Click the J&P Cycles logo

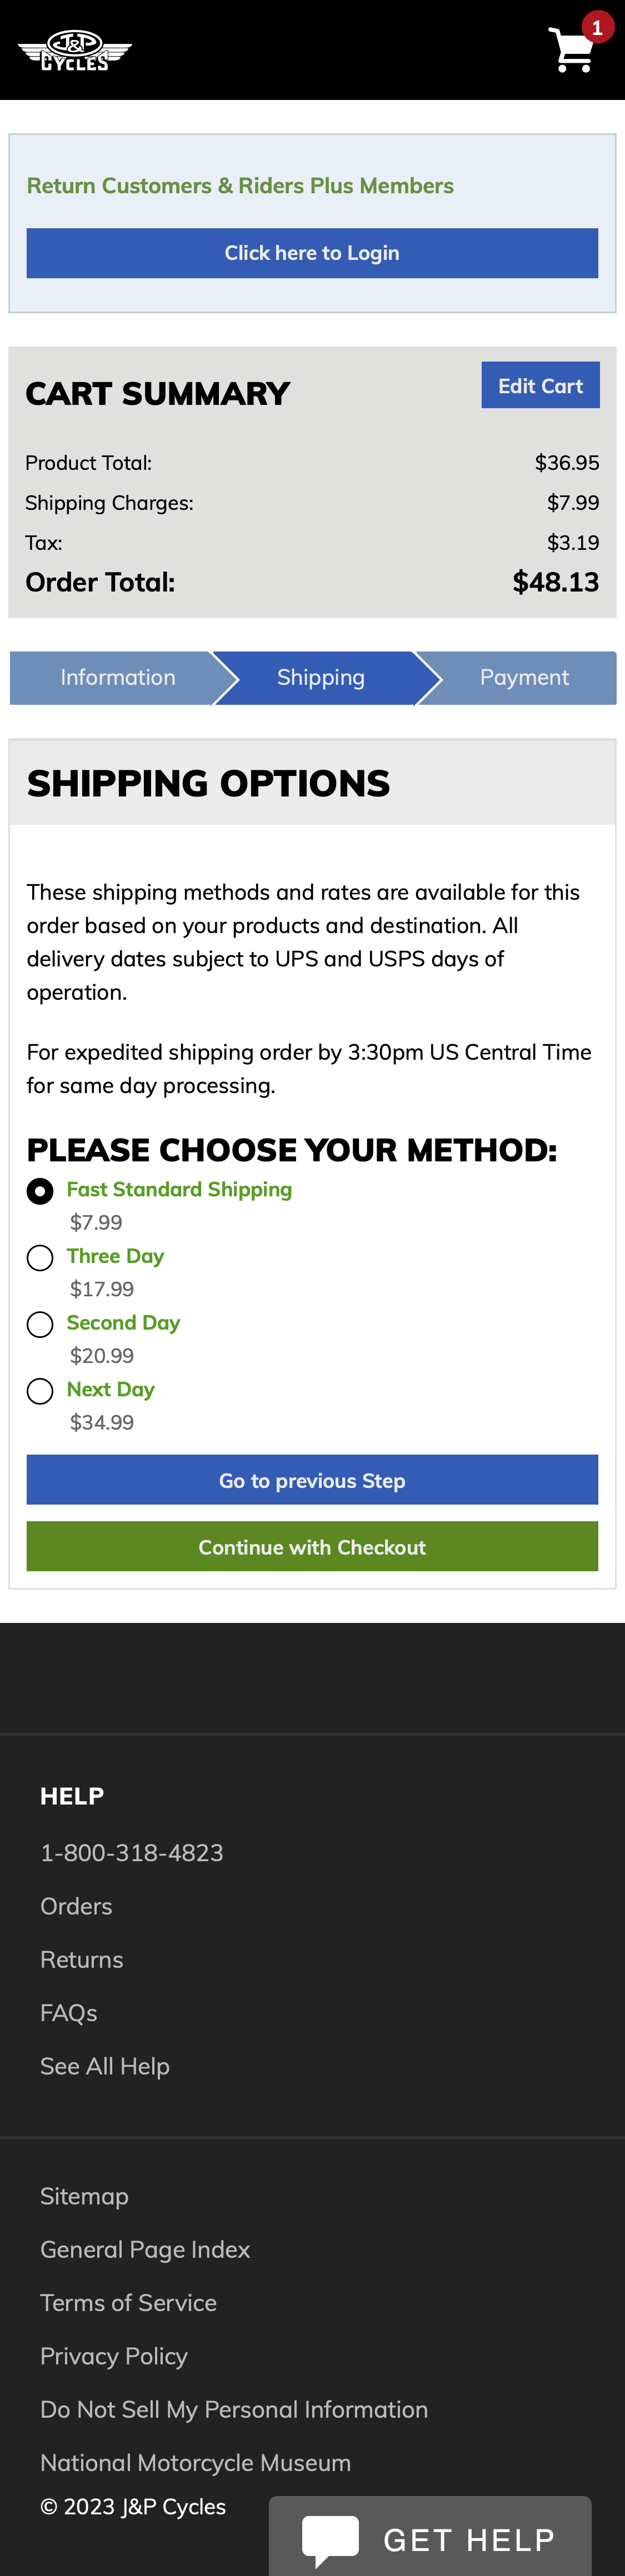[75, 51]
